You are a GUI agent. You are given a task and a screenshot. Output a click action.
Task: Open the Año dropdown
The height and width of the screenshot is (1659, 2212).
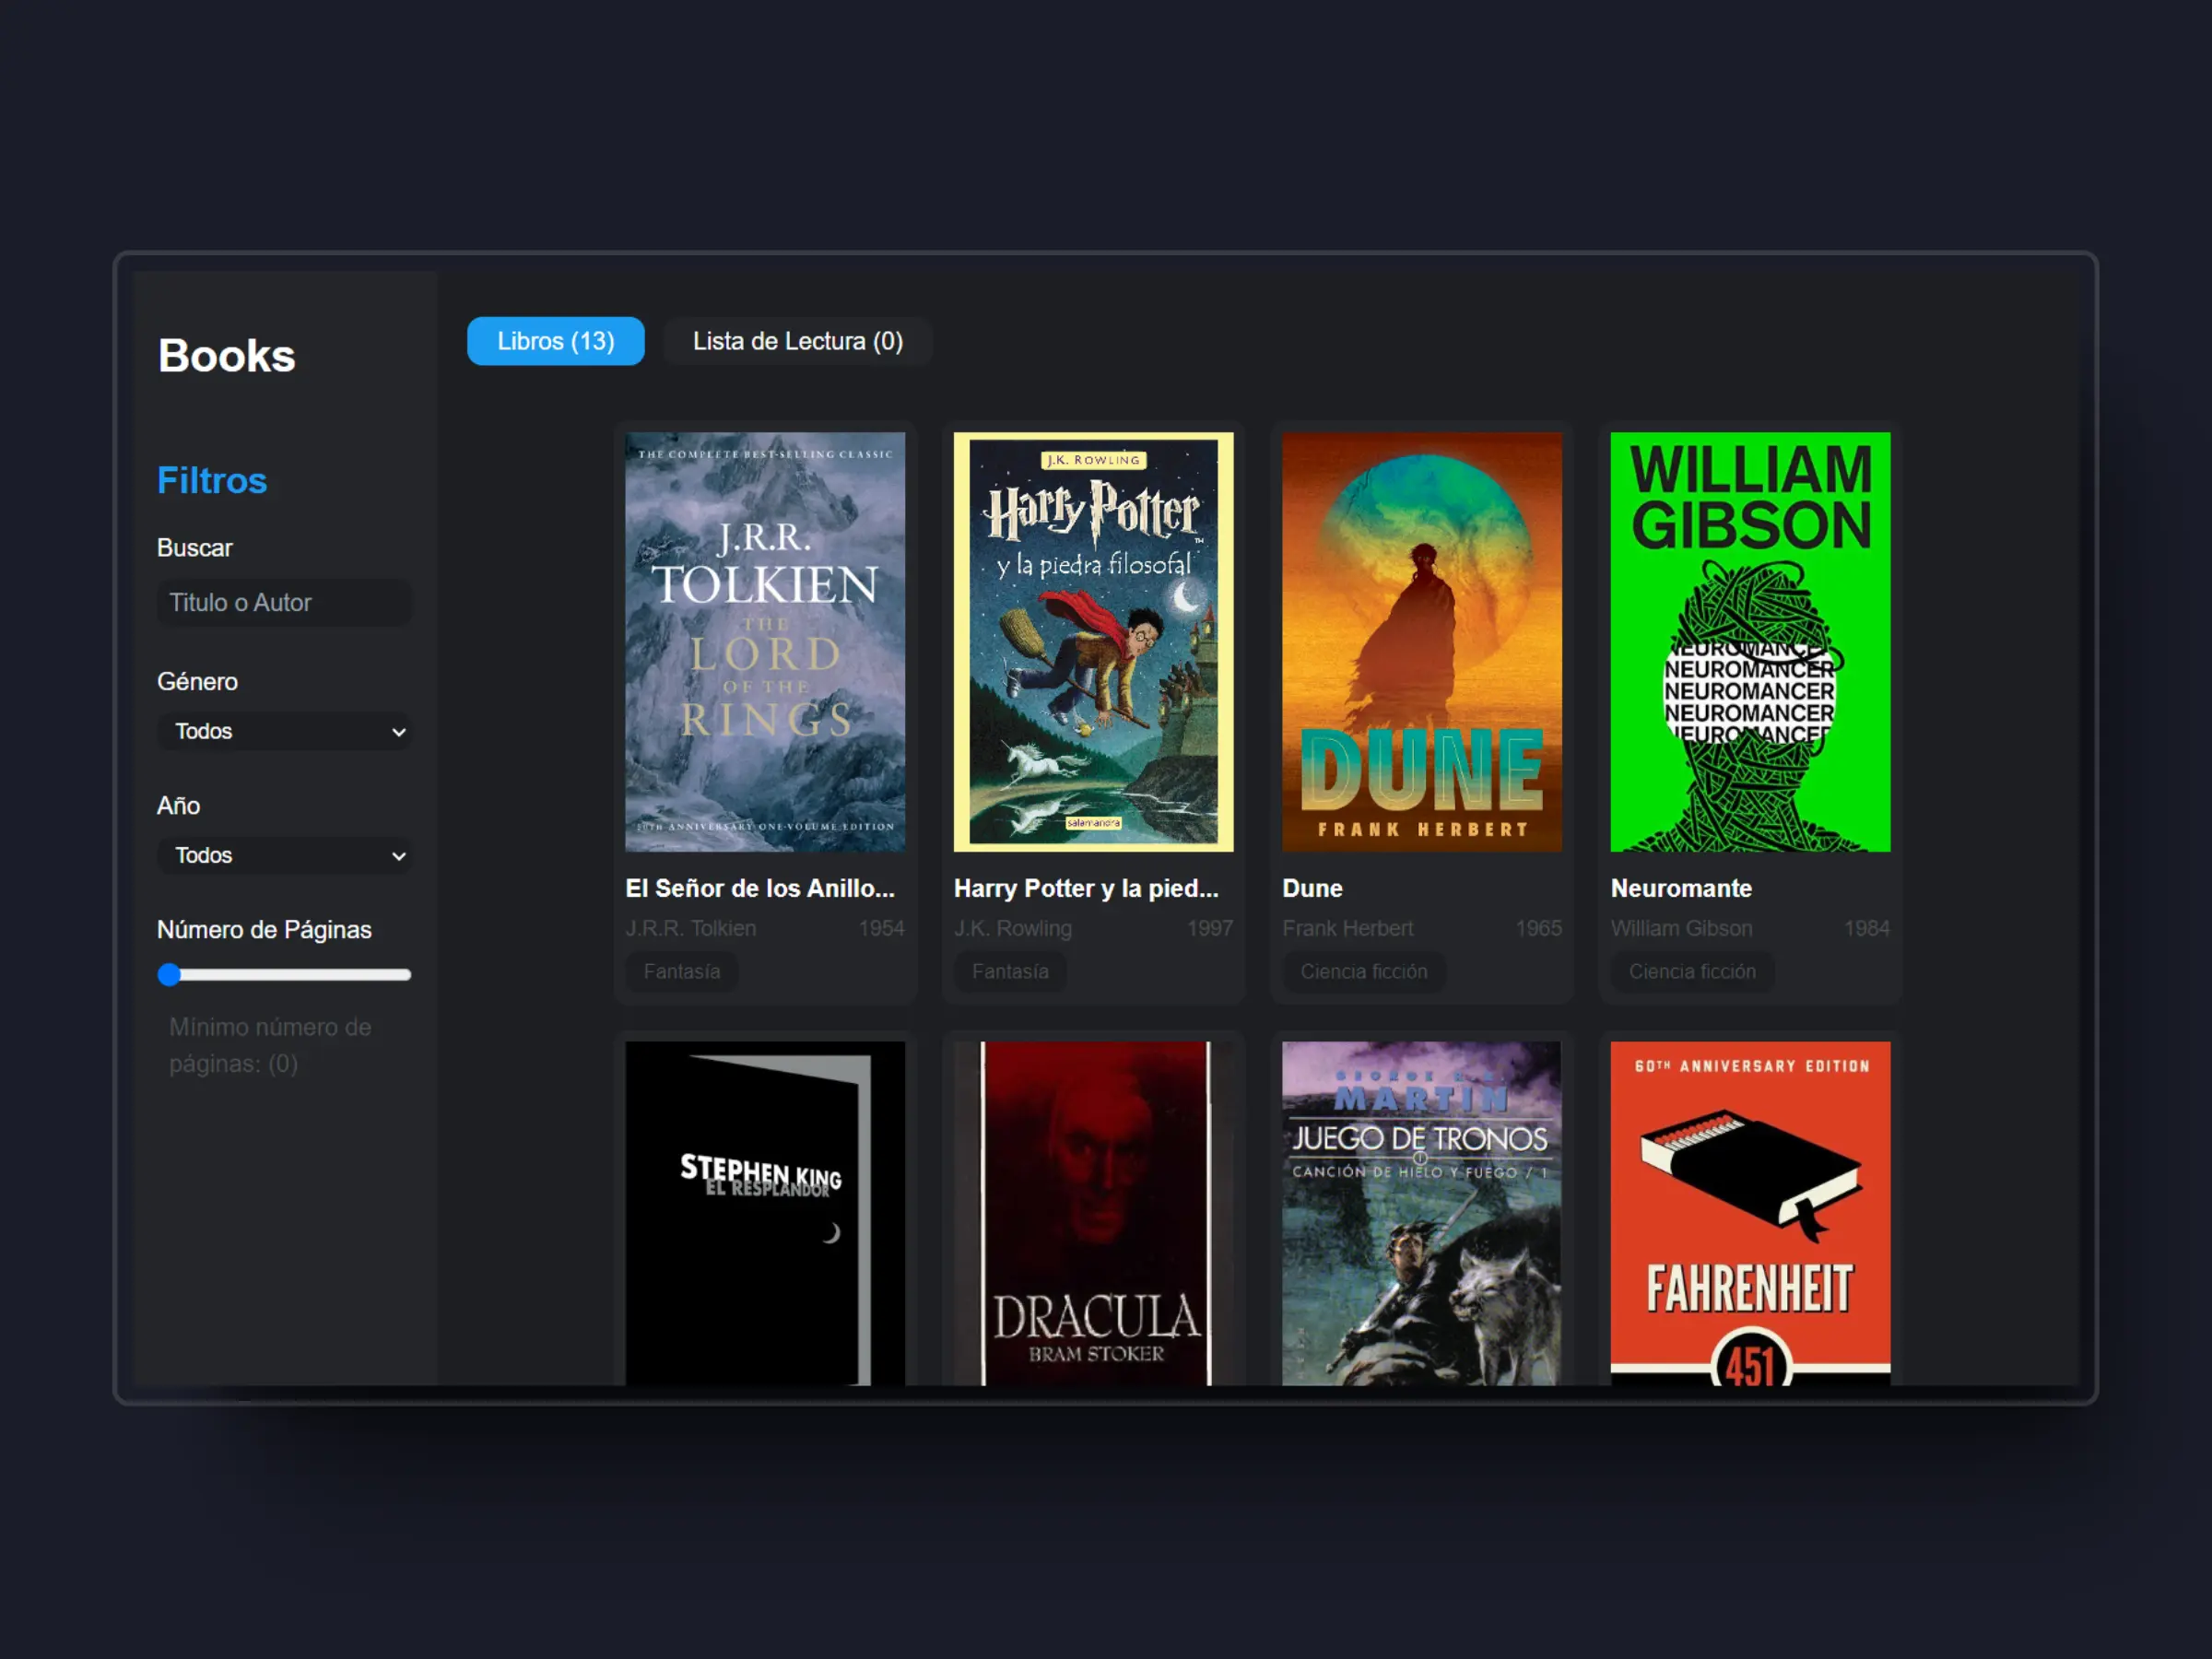pos(284,855)
